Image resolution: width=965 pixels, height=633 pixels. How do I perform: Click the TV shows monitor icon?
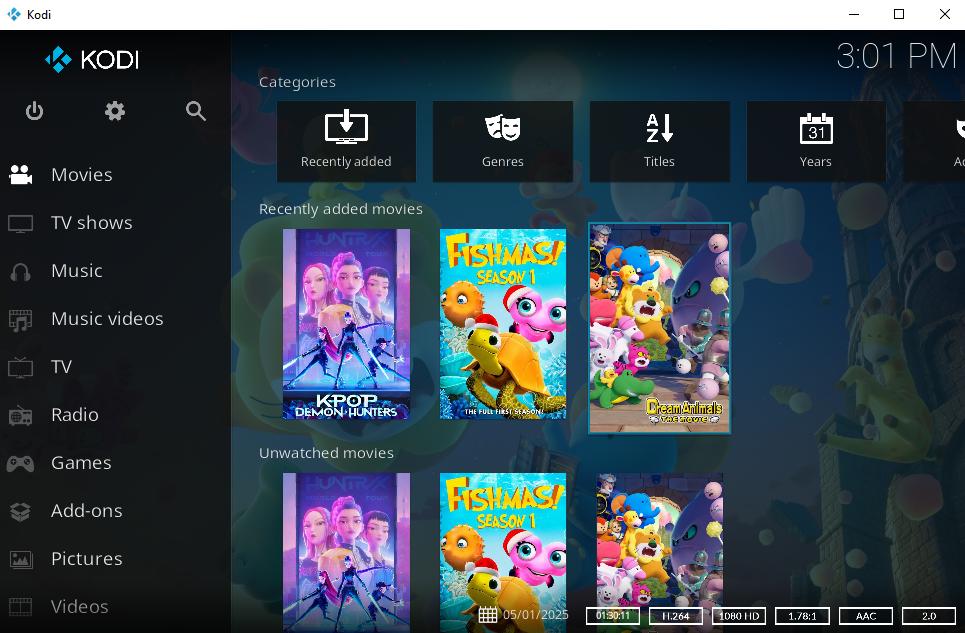pos(20,223)
